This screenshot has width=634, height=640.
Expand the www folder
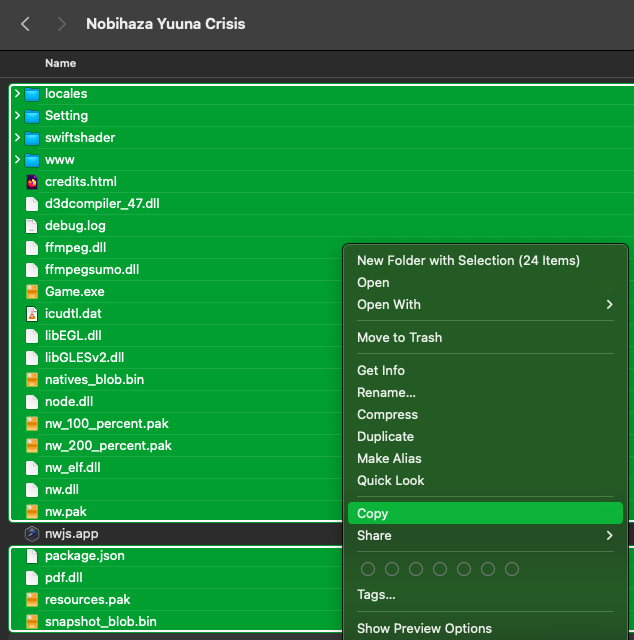(17, 160)
